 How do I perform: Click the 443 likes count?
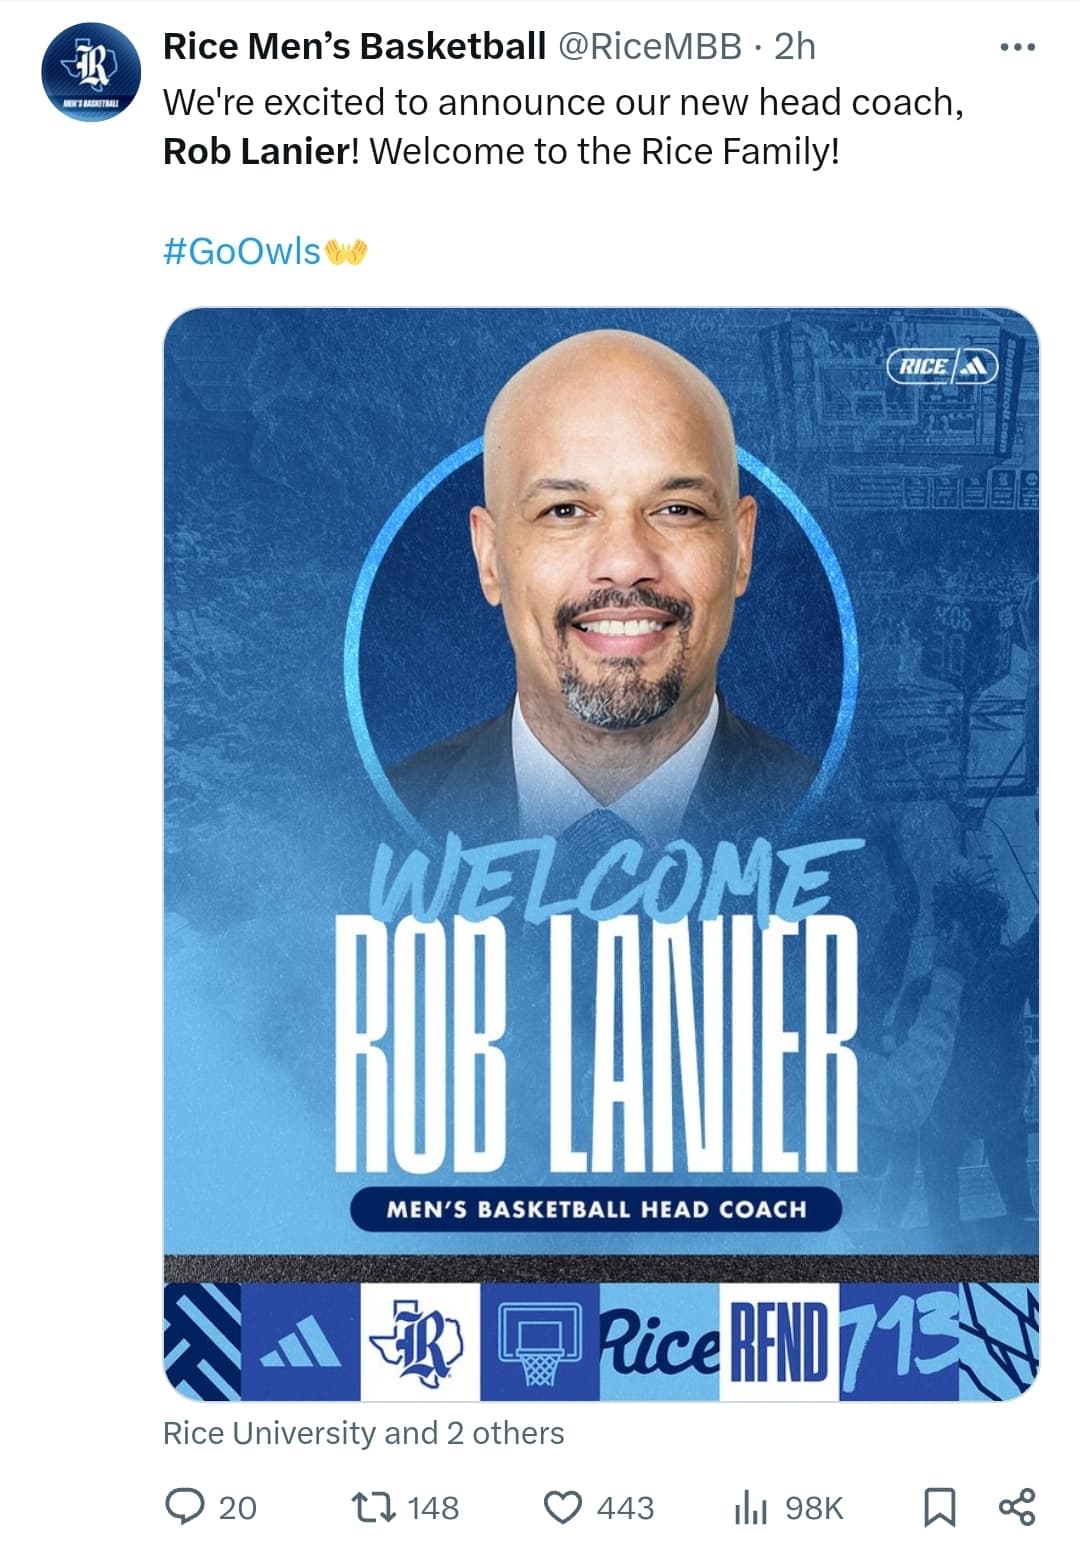click(x=625, y=1508)
